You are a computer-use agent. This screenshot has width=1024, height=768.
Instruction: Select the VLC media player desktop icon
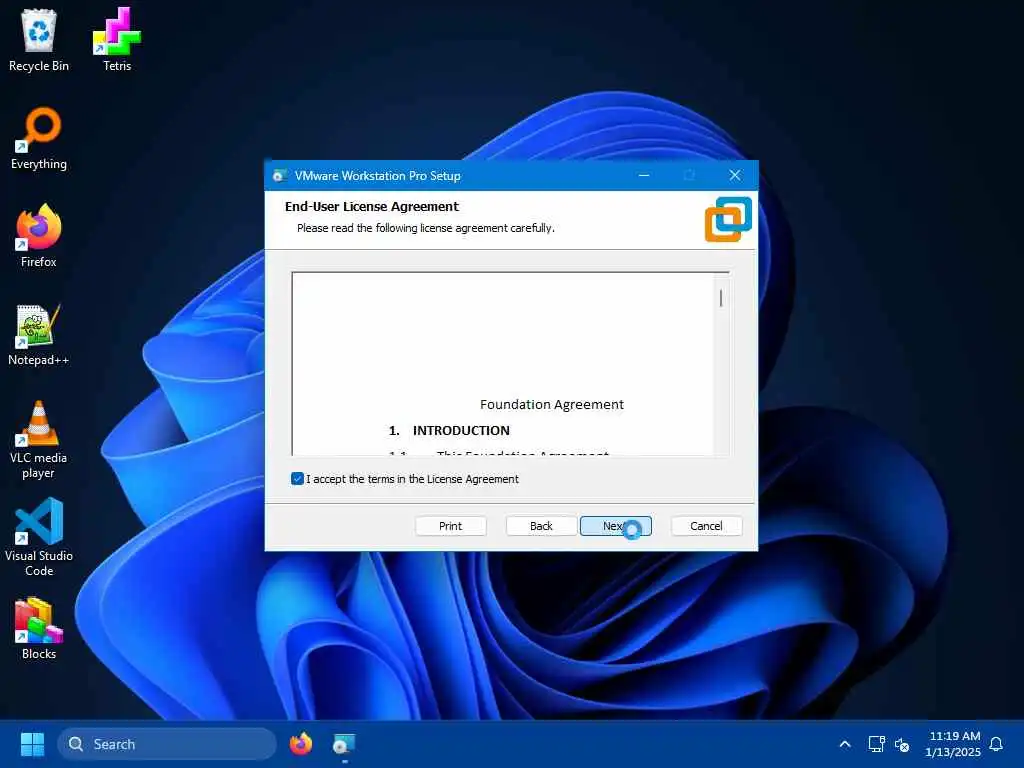39,439
